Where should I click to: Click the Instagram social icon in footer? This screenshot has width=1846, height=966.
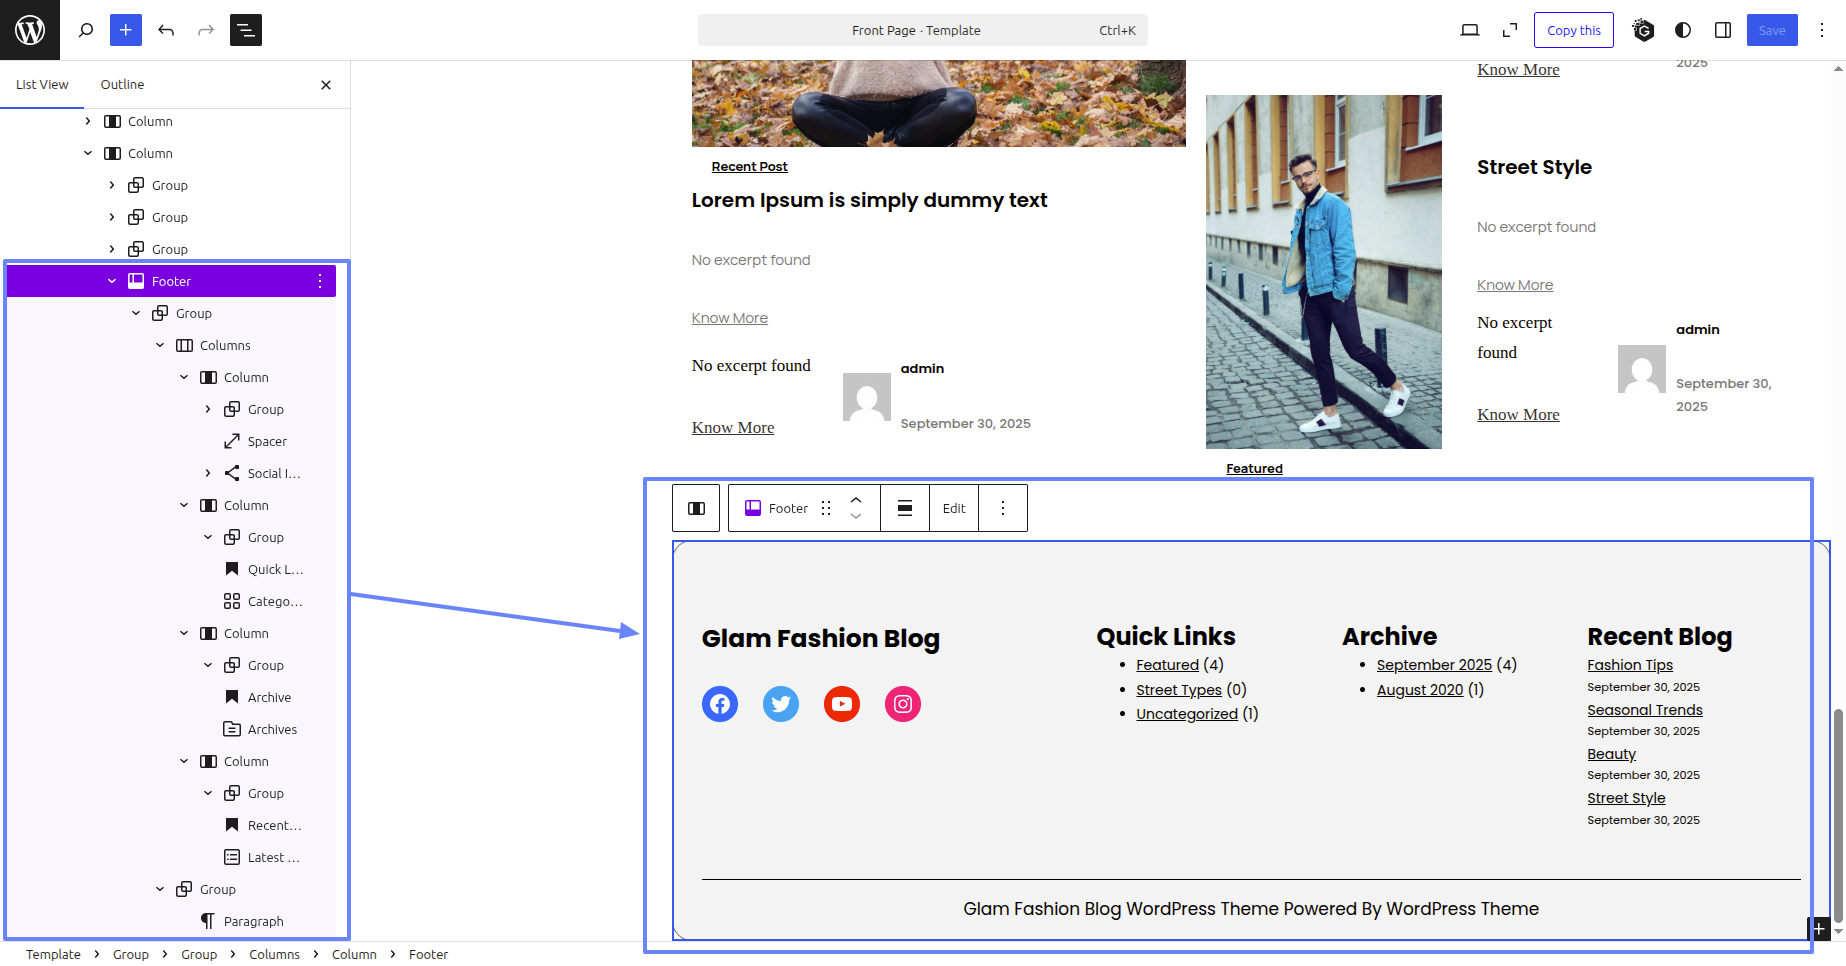point(903,704)
